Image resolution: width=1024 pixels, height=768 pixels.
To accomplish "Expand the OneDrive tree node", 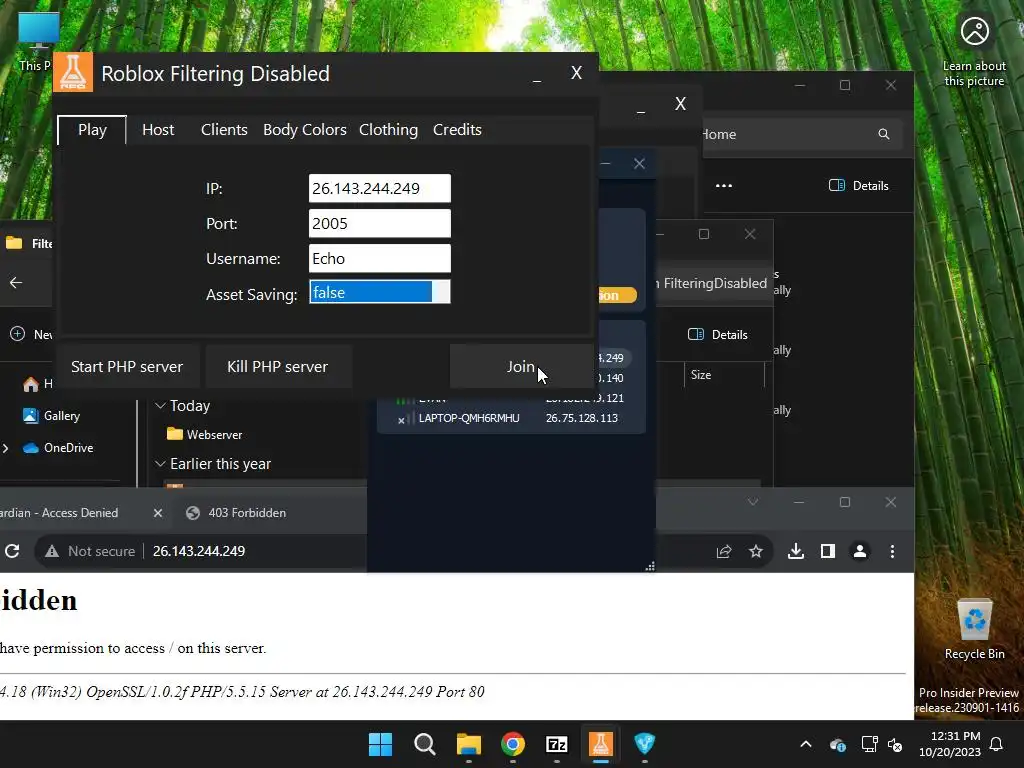I will pos(6,448).
